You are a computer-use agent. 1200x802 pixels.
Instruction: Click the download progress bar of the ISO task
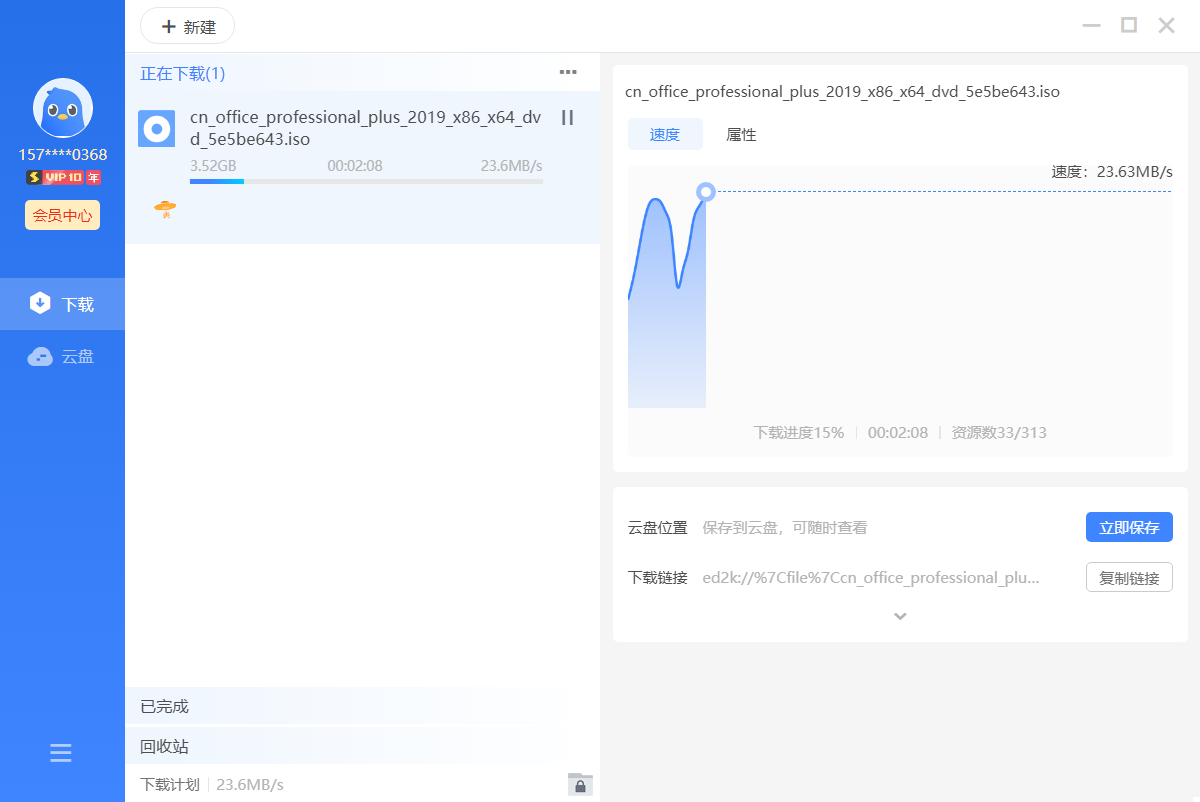tap(366, 182)
